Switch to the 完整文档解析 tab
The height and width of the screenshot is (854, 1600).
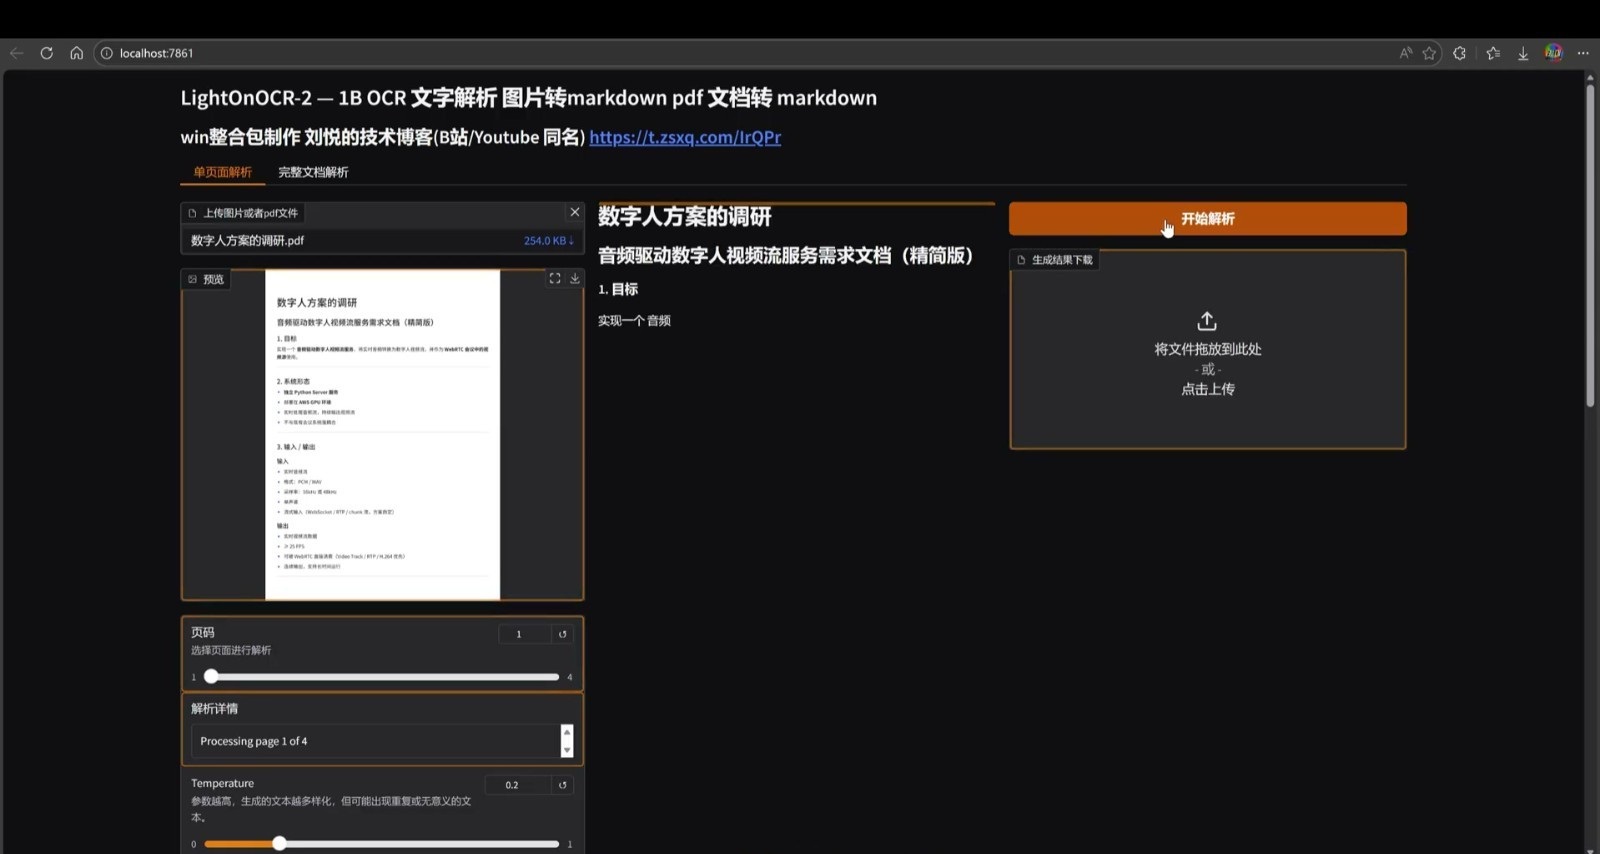tap(313, 172)
